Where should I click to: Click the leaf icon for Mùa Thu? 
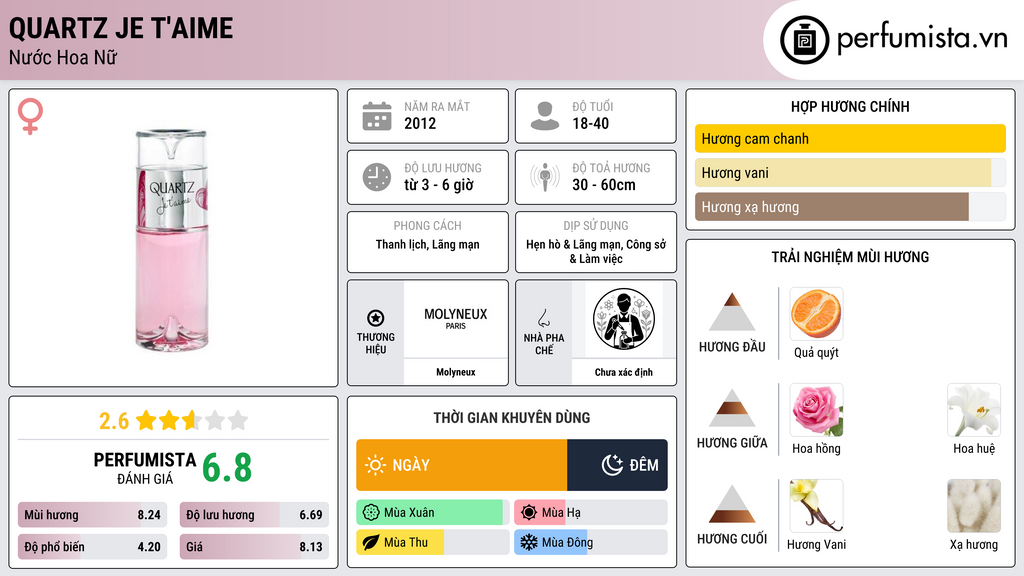click(x=371, y=542)
